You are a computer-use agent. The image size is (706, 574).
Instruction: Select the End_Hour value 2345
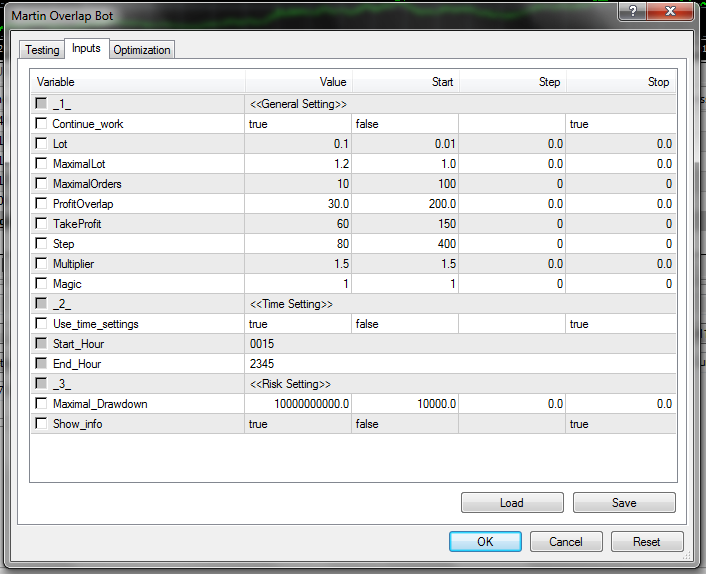click(x=460, y=364)
